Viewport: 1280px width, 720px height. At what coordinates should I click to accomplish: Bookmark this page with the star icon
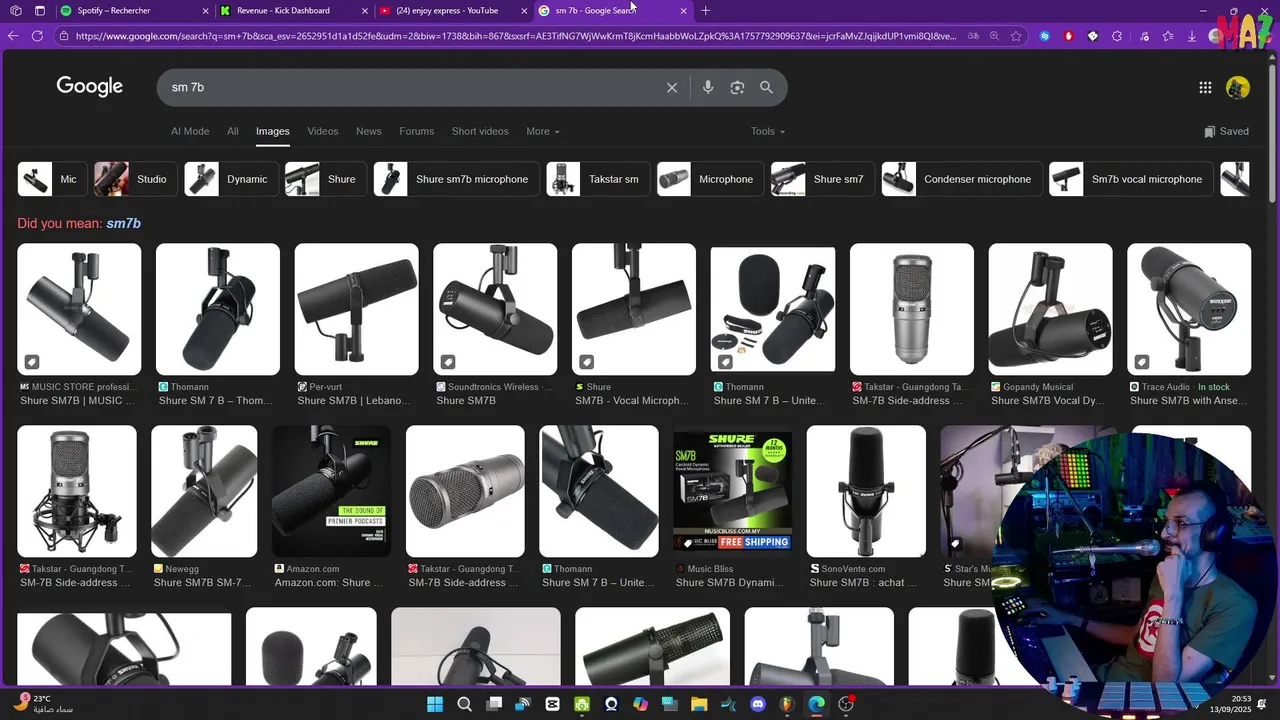tap(1016, 36)
